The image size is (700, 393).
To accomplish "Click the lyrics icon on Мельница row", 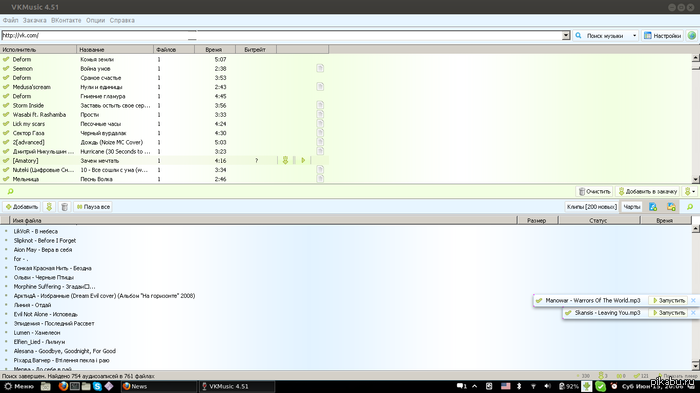I will pyautogui.click(x=320, y=179).
